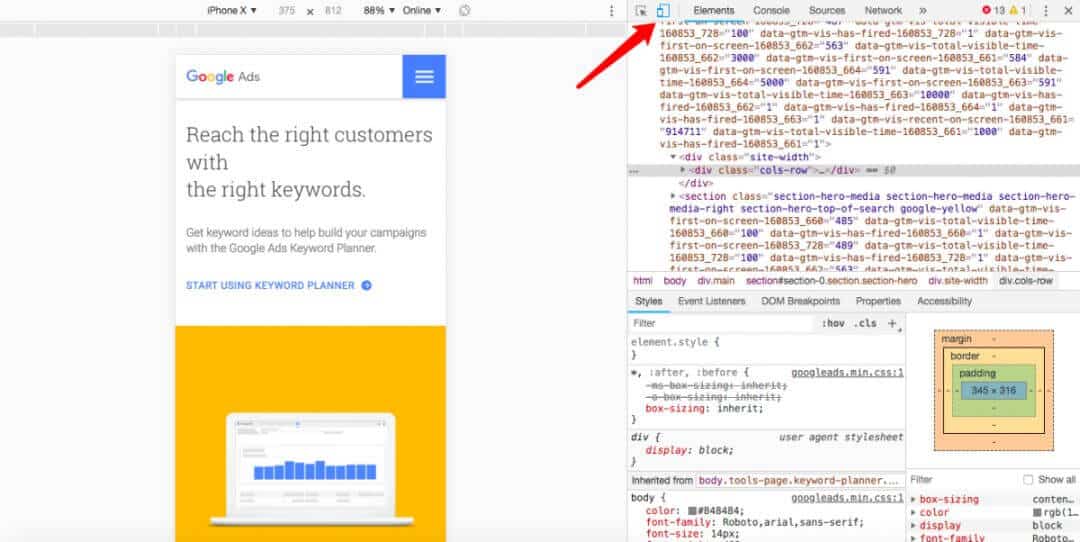Click div.cols-row breadcrumb item
Viewport: 1080px width, 542px height.
point(1026,281)
